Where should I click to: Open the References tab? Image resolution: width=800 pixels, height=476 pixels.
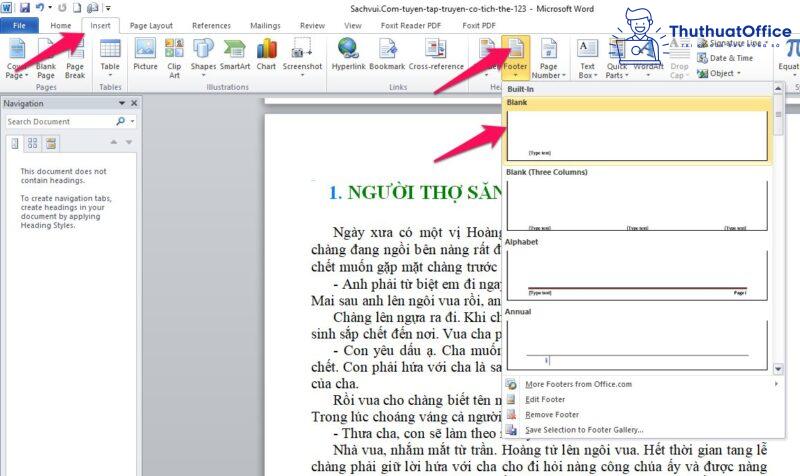[x=211, y=26]
